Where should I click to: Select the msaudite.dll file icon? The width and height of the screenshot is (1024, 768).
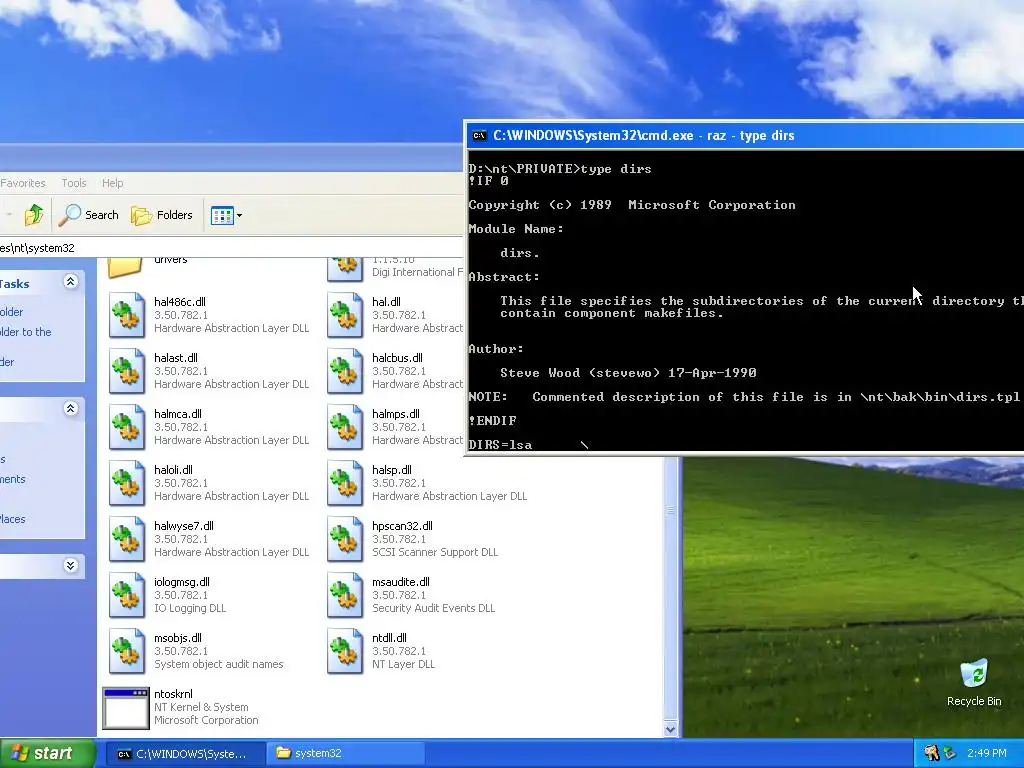point(345,596)
